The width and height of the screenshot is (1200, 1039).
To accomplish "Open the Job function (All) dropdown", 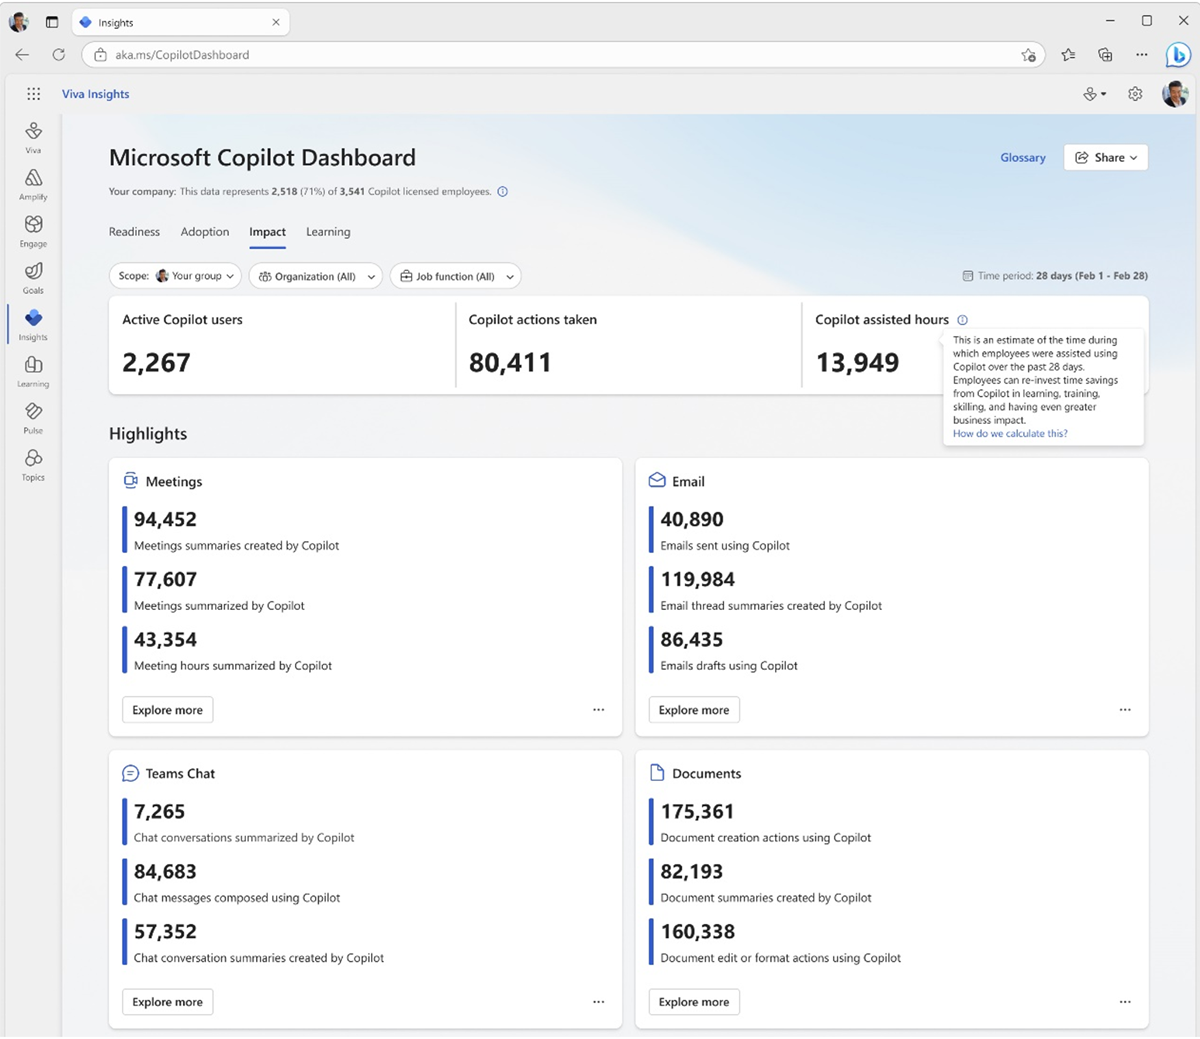I will [x=455, y=276].
